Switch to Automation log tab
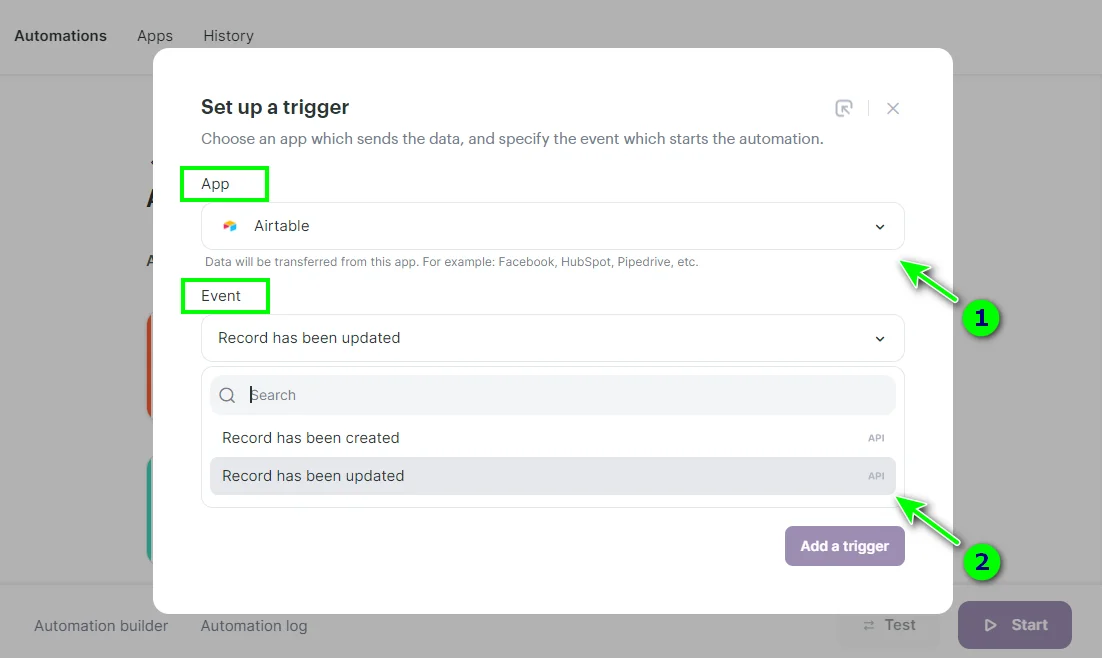Screen dimensions: 1102x658 [x=254, y=626]
